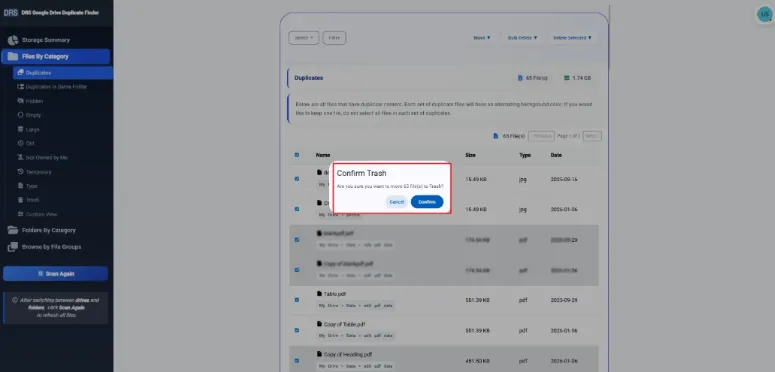The height and width of the screenshot is (372, 775).
Task: Click the 481.50 KB size value
Action: coord(476,361)
